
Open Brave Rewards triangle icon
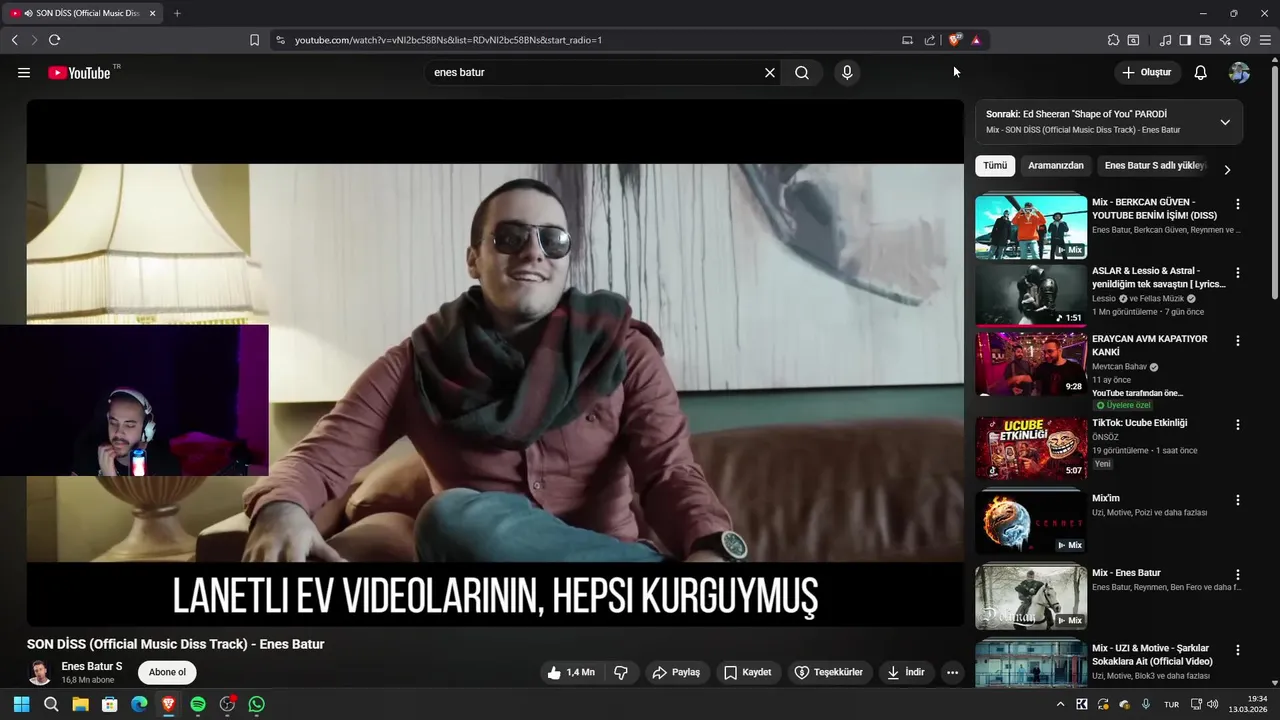click(x=976, y=40)
